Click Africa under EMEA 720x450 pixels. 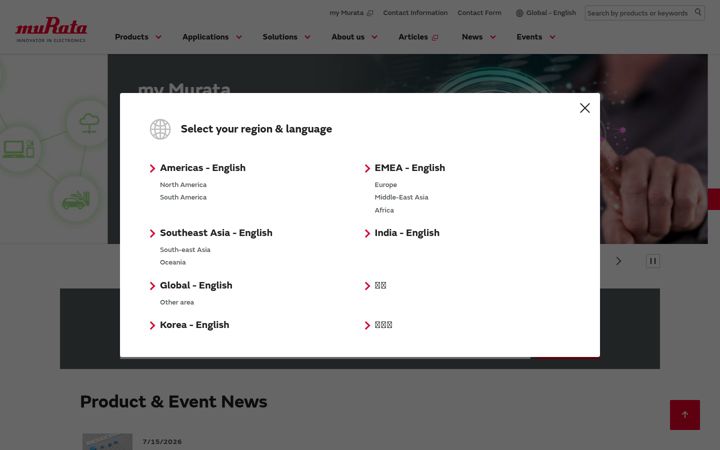pyautogui.click(x=384, y=210)
